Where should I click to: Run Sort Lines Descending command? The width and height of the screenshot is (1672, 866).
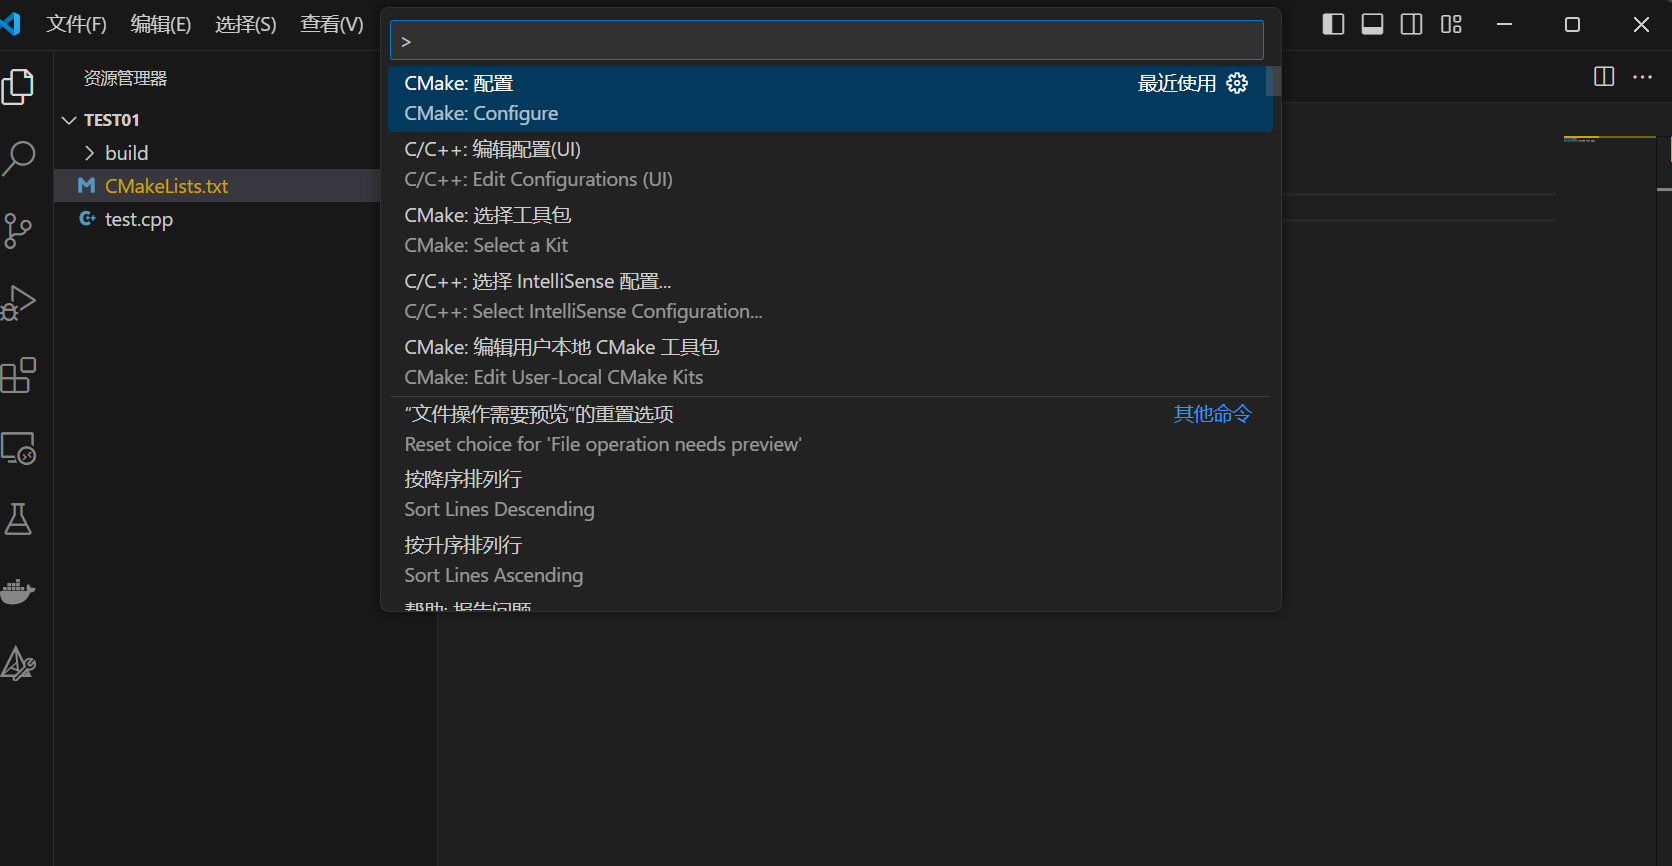pos(830,494)
